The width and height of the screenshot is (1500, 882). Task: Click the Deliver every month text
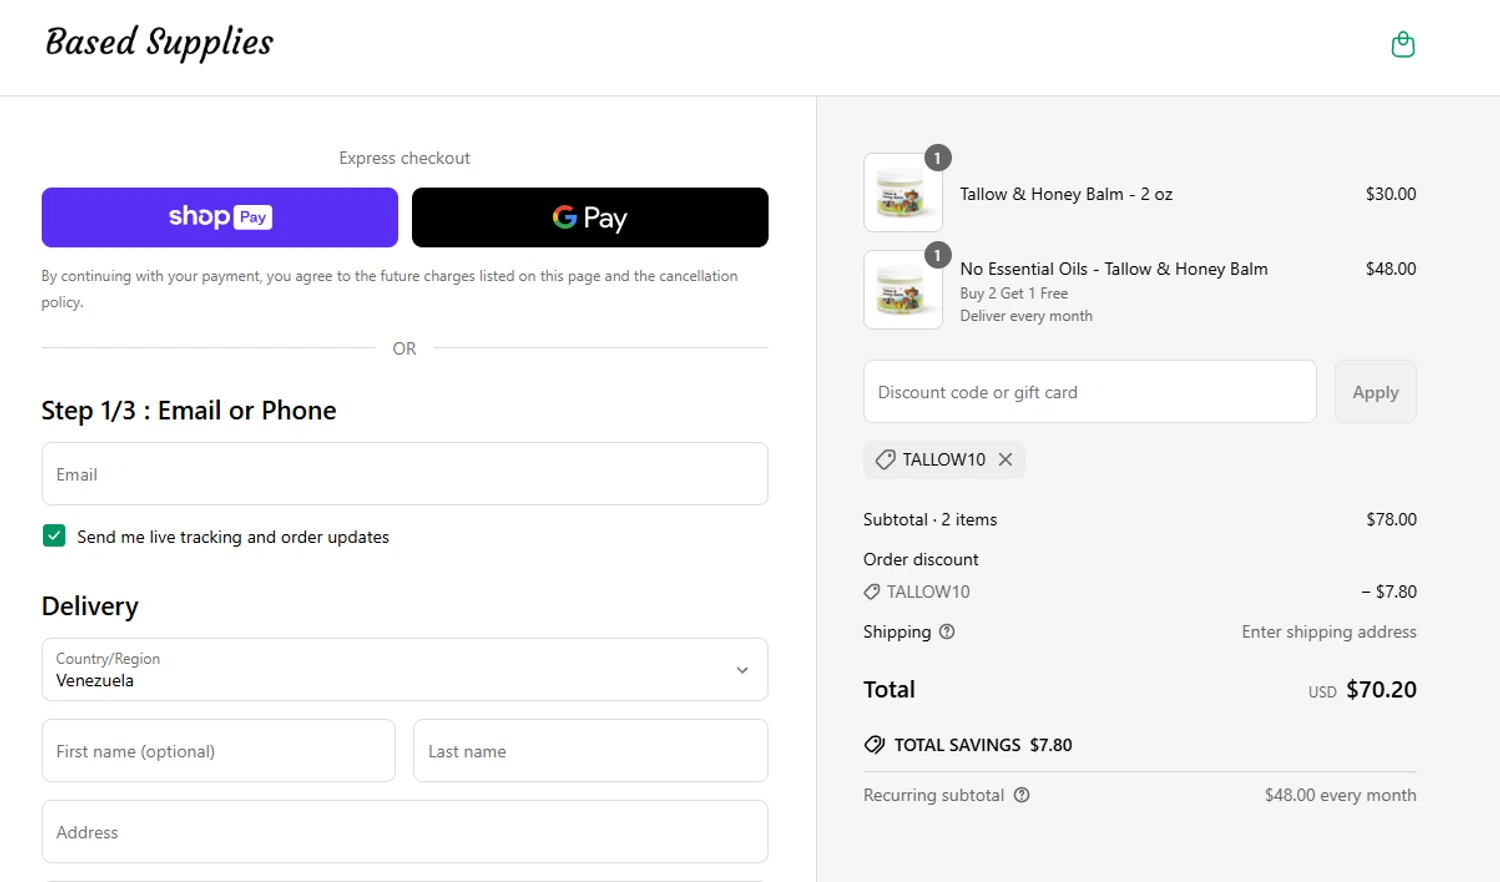point(1026,316)
